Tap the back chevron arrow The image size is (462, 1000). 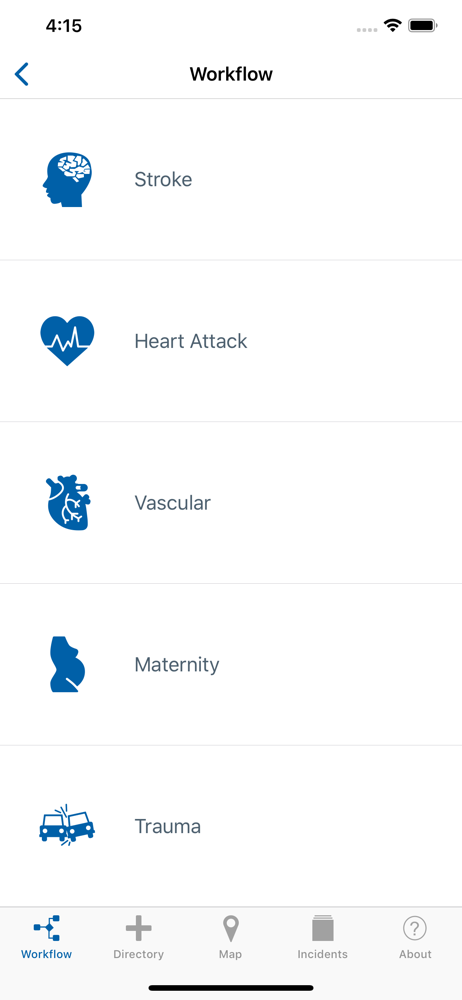point(22,75)
